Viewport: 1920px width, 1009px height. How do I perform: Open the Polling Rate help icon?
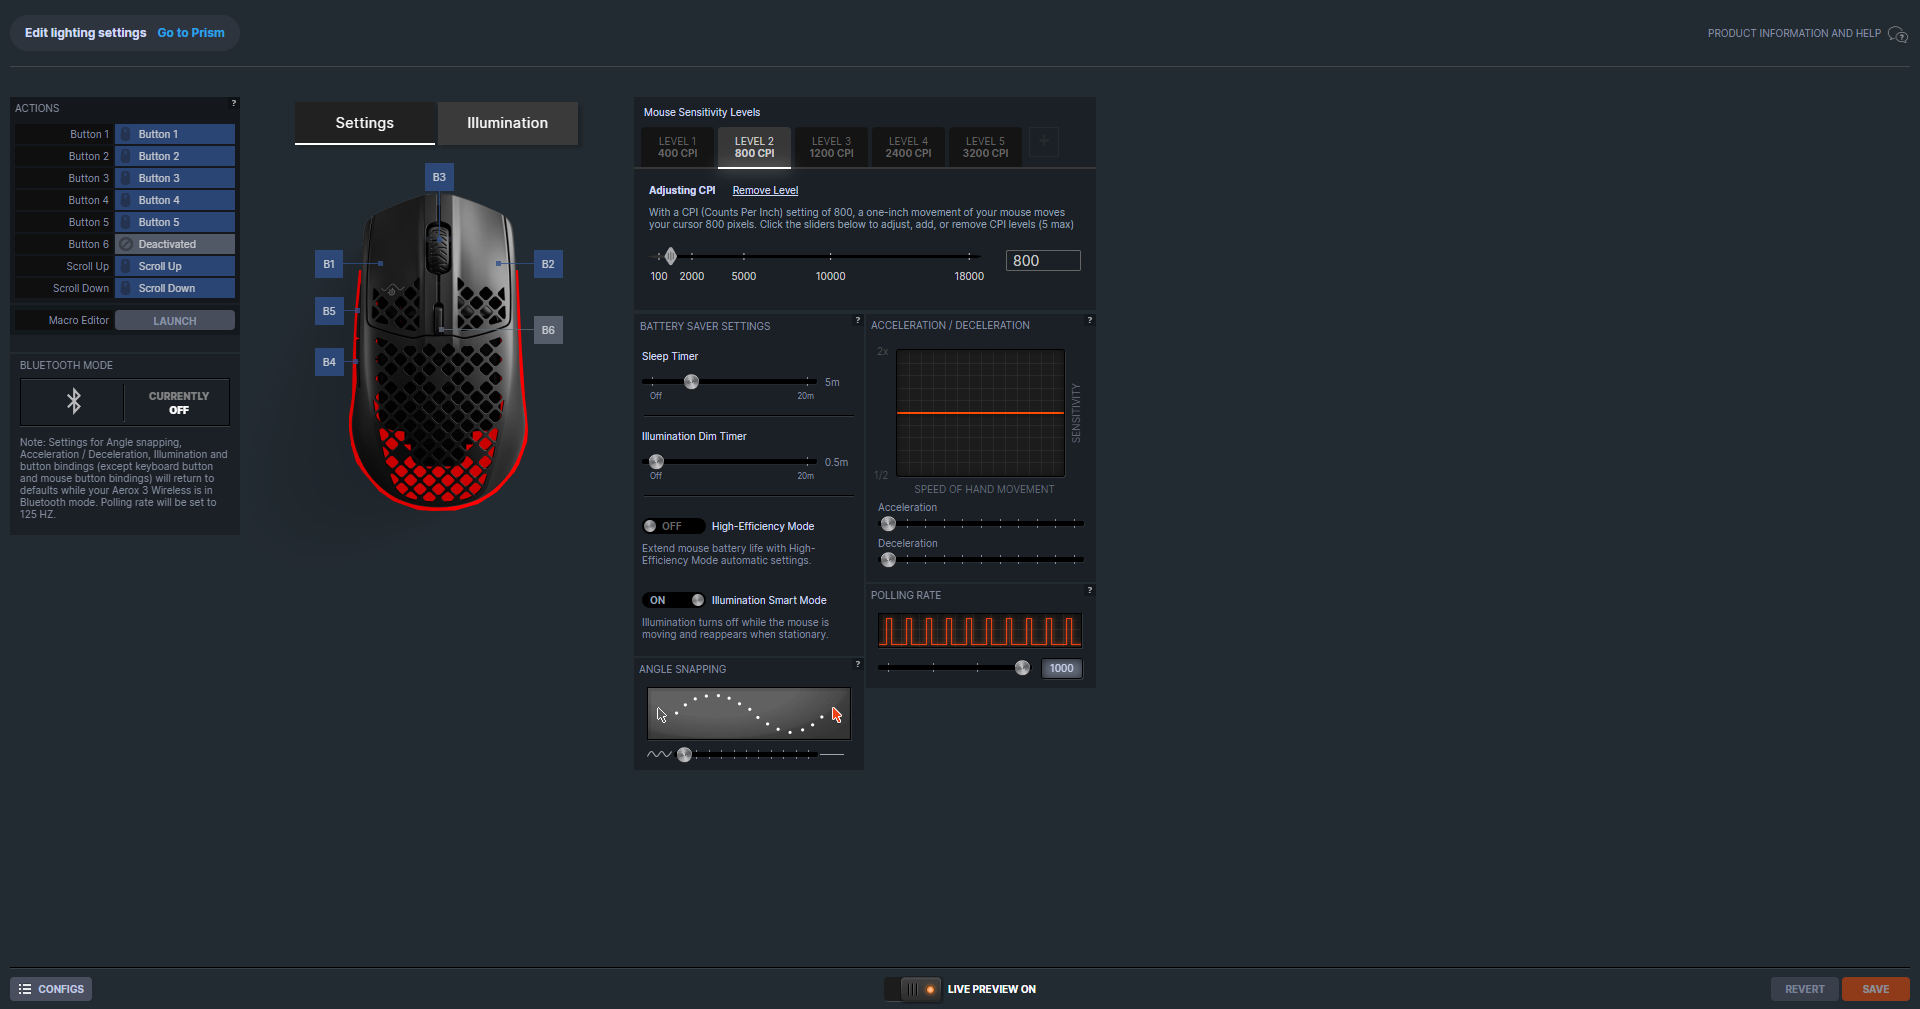coord(1089,590)
